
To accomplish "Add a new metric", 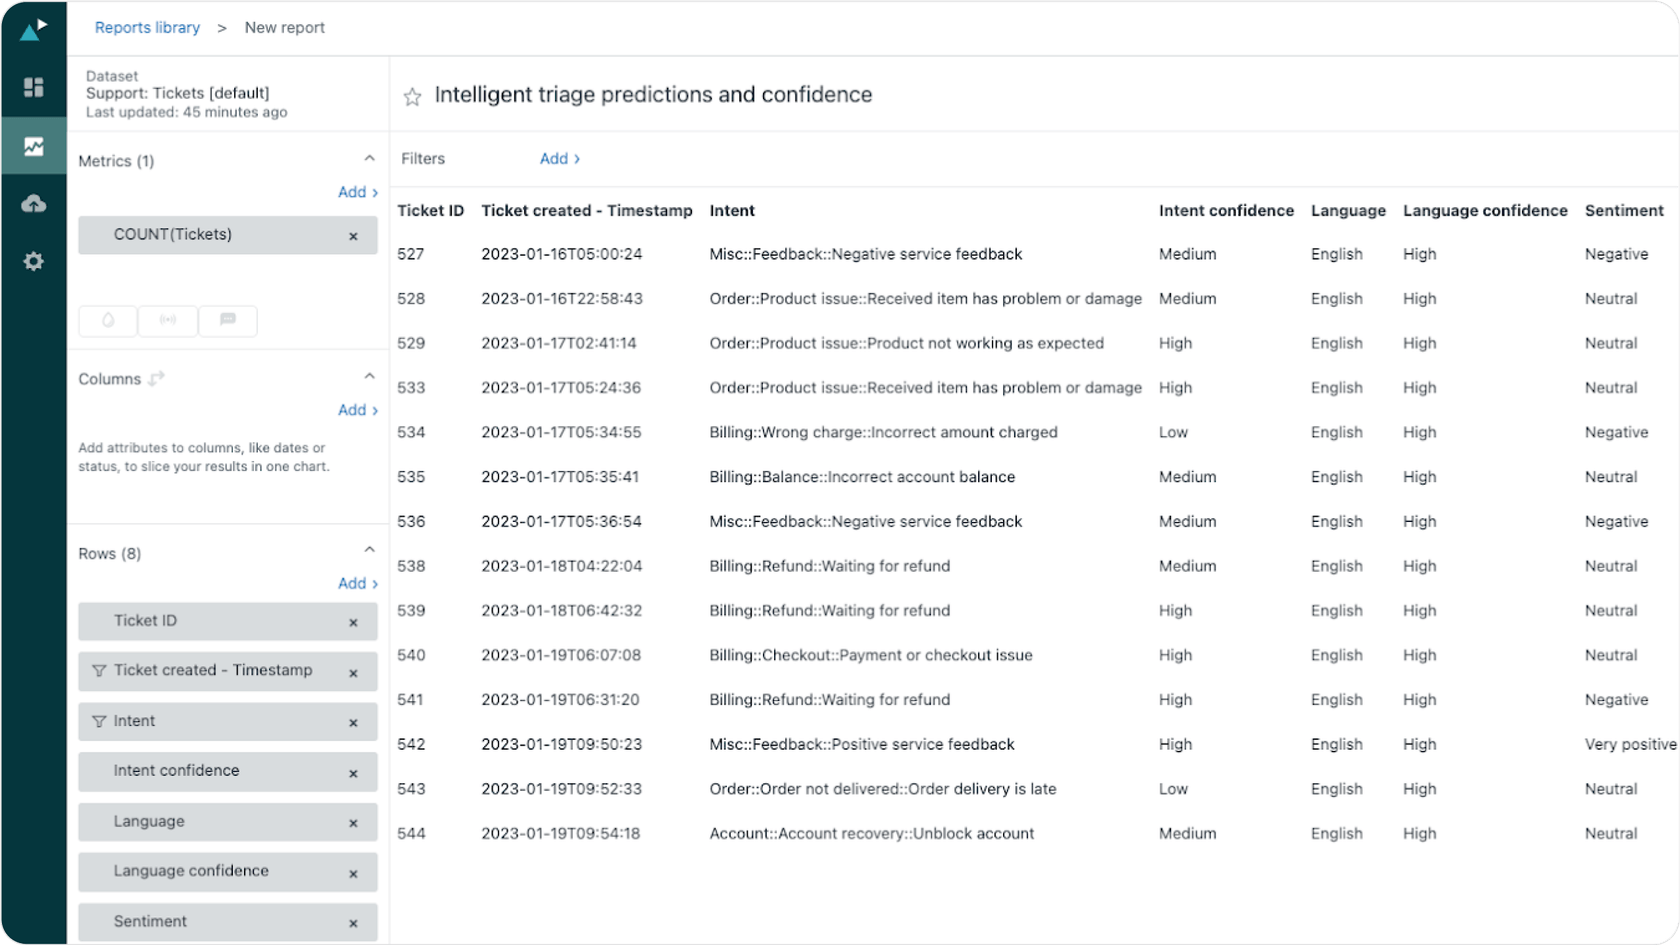I will click(357, 192).
